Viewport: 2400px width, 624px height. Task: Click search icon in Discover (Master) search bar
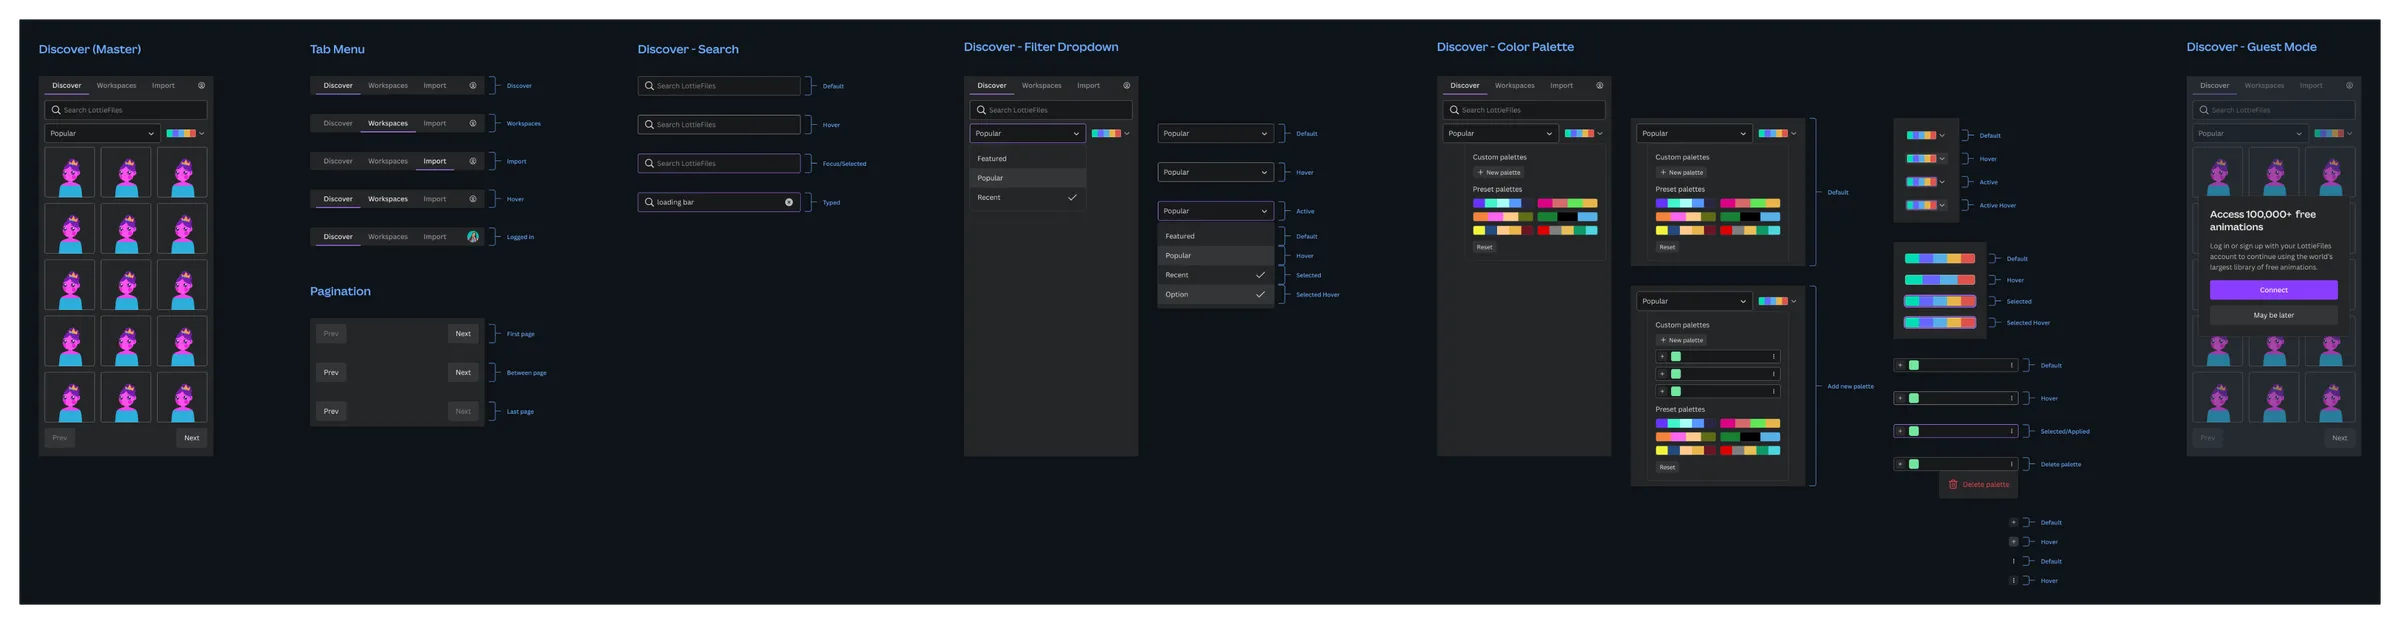coord(56,110)
